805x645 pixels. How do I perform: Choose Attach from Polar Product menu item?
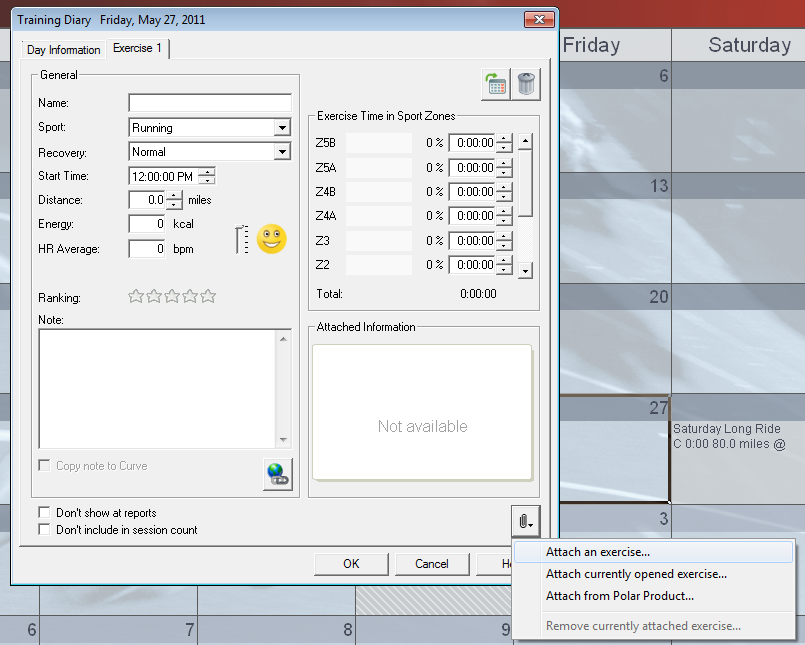click(x=620, y=596)
